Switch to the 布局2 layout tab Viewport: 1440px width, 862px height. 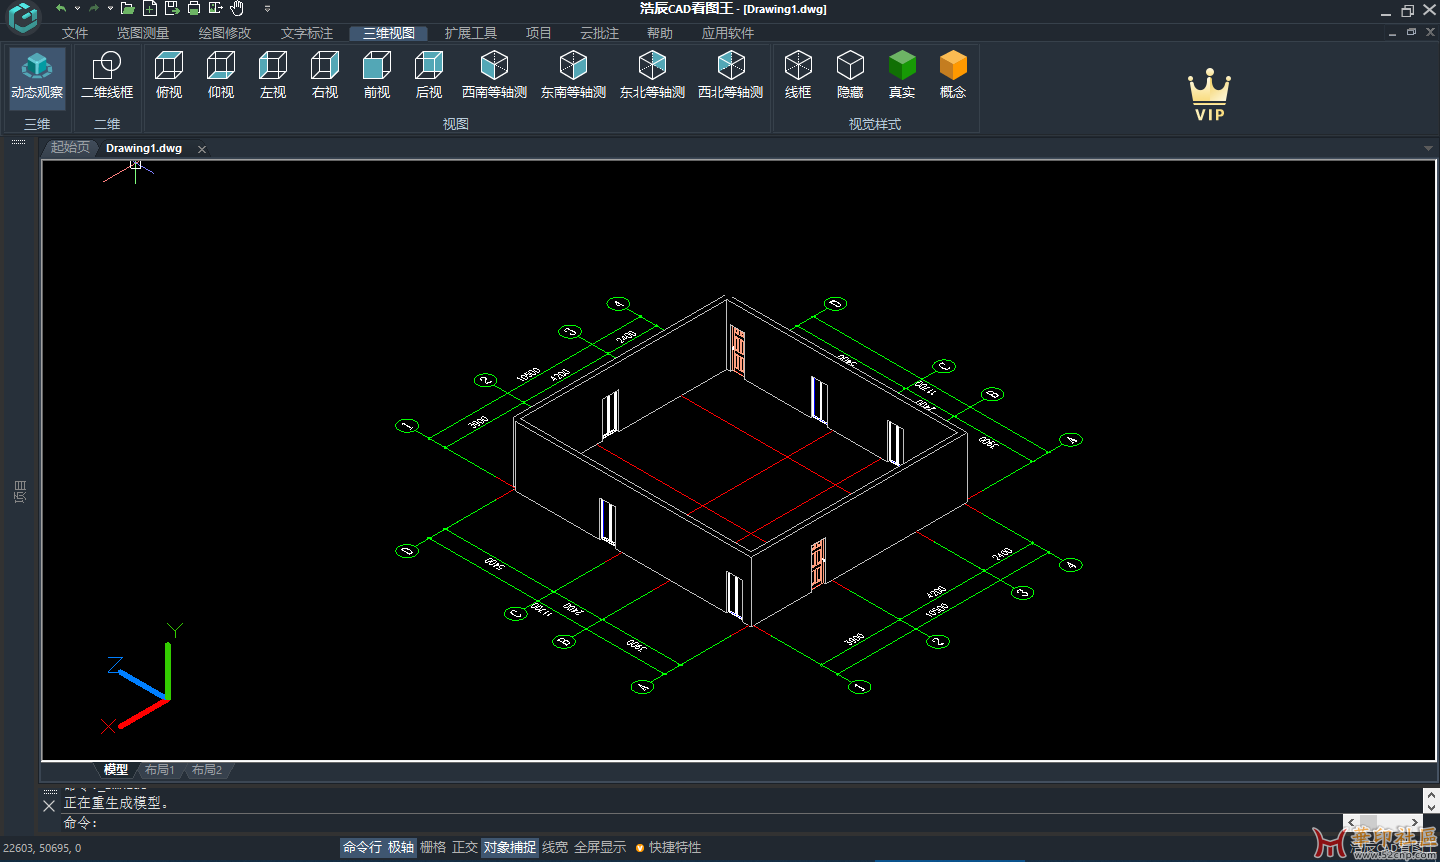tap(207, 770)
